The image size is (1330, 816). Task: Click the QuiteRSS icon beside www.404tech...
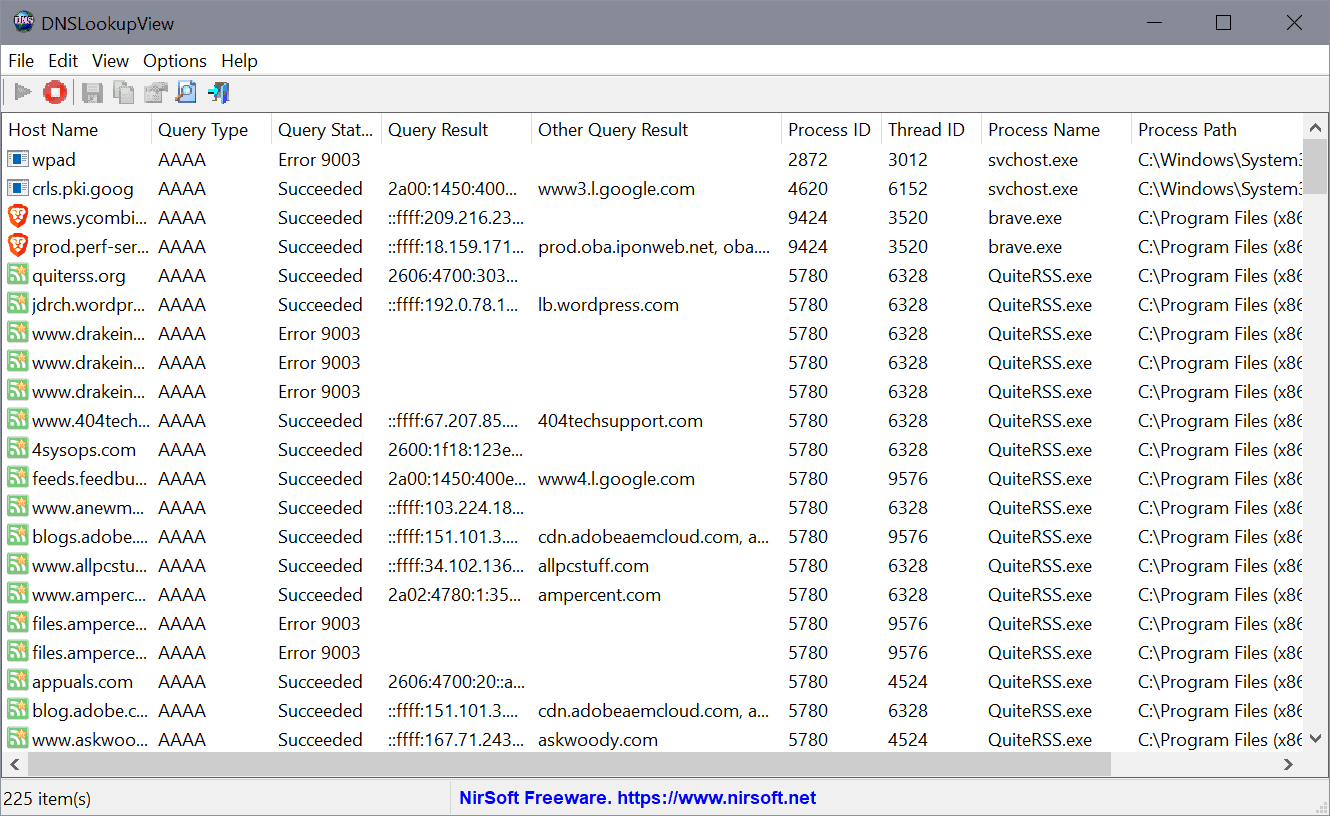coord(17,420)
